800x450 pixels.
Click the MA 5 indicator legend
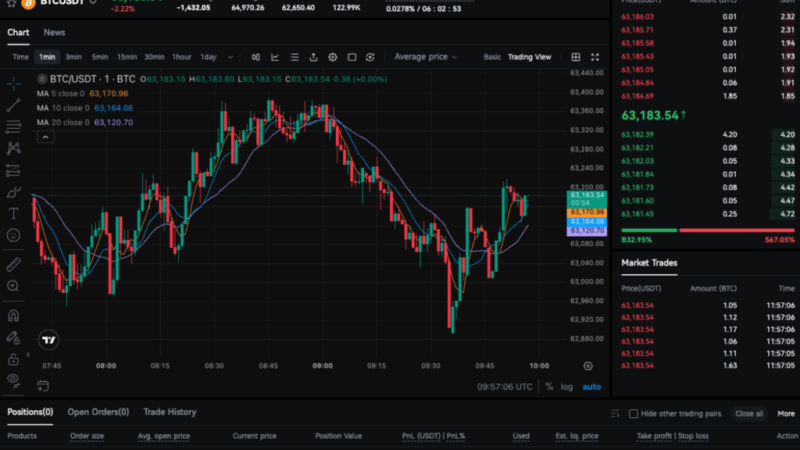pyautogui.click(x=82, y=93)
